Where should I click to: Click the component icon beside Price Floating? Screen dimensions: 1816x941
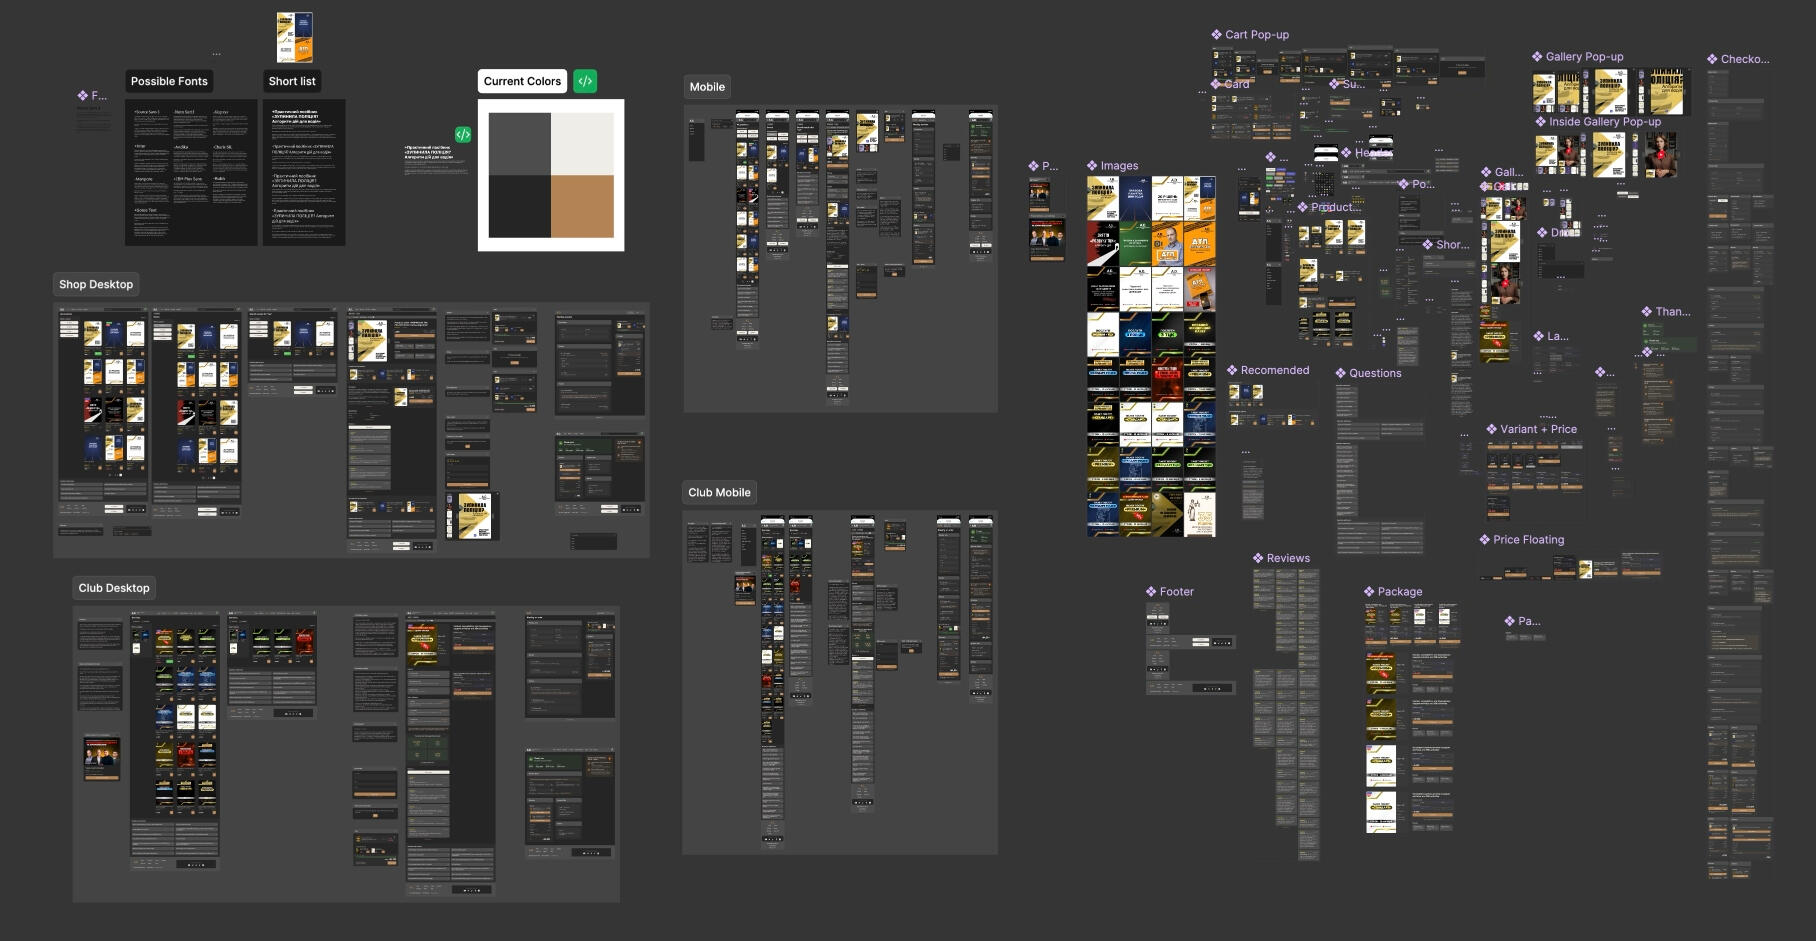[x=1485, y=540]
